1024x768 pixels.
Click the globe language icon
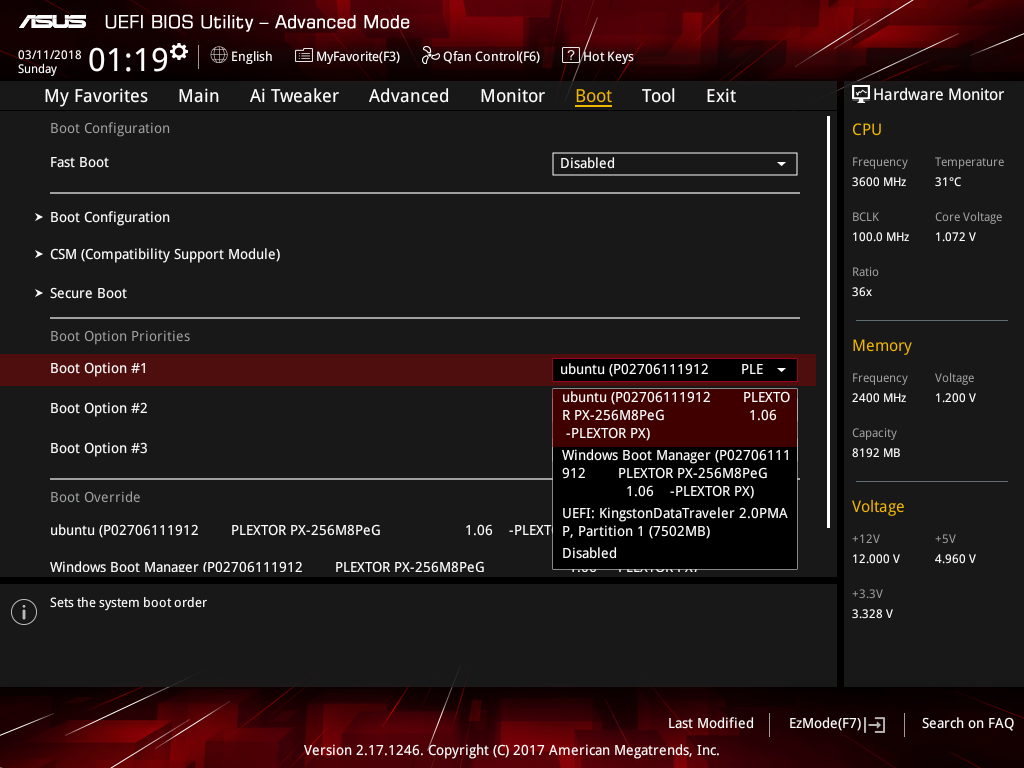coord(219,56)
